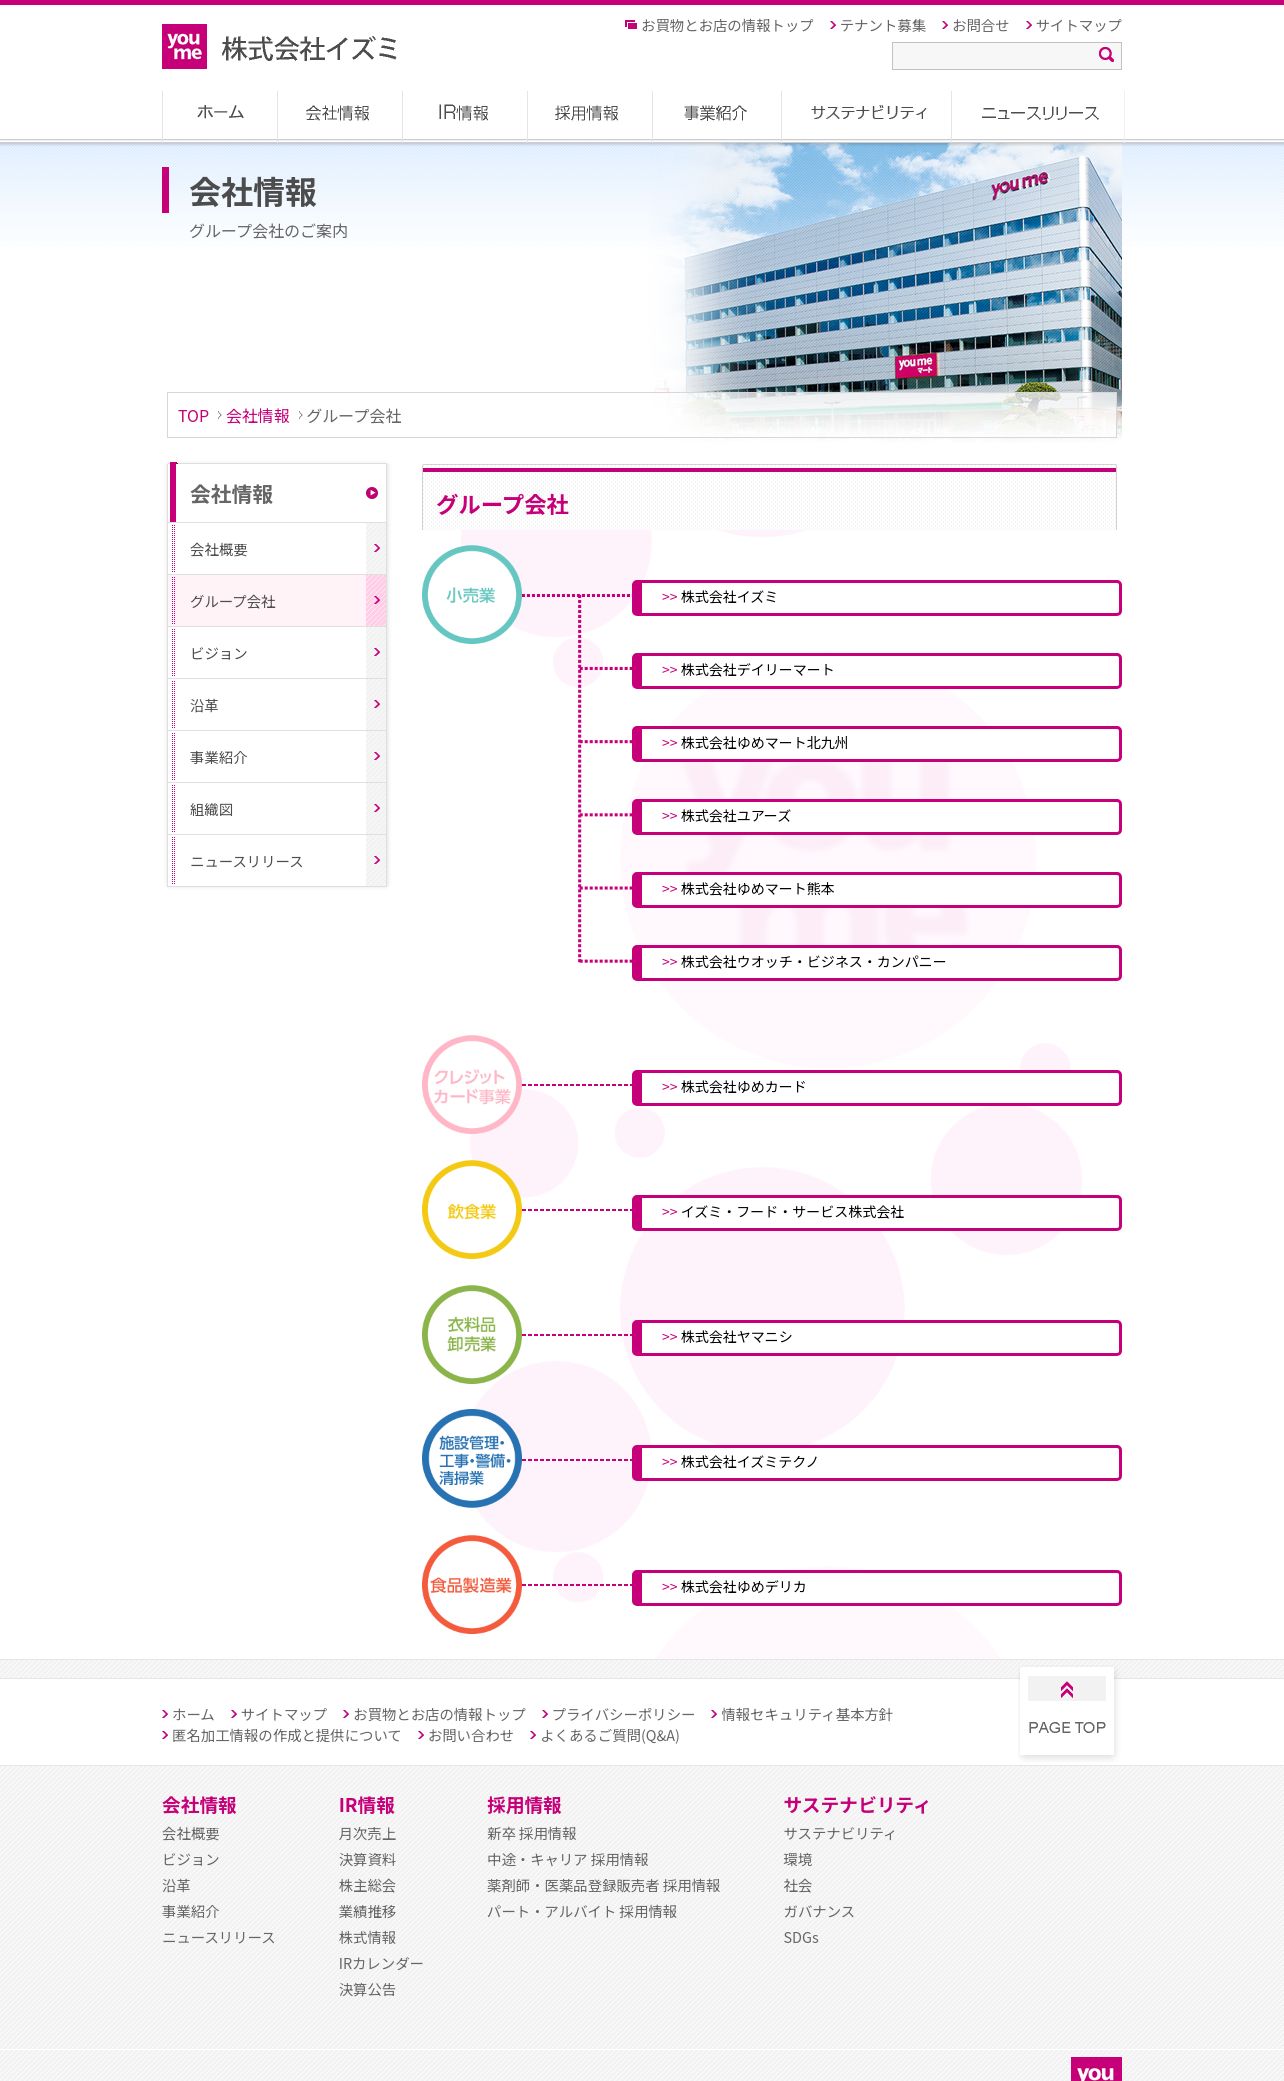Click the 小売業 circle icon
Image resolution: width=1284 pixels, height=2081 pixels.
click(x=472, y=595)
